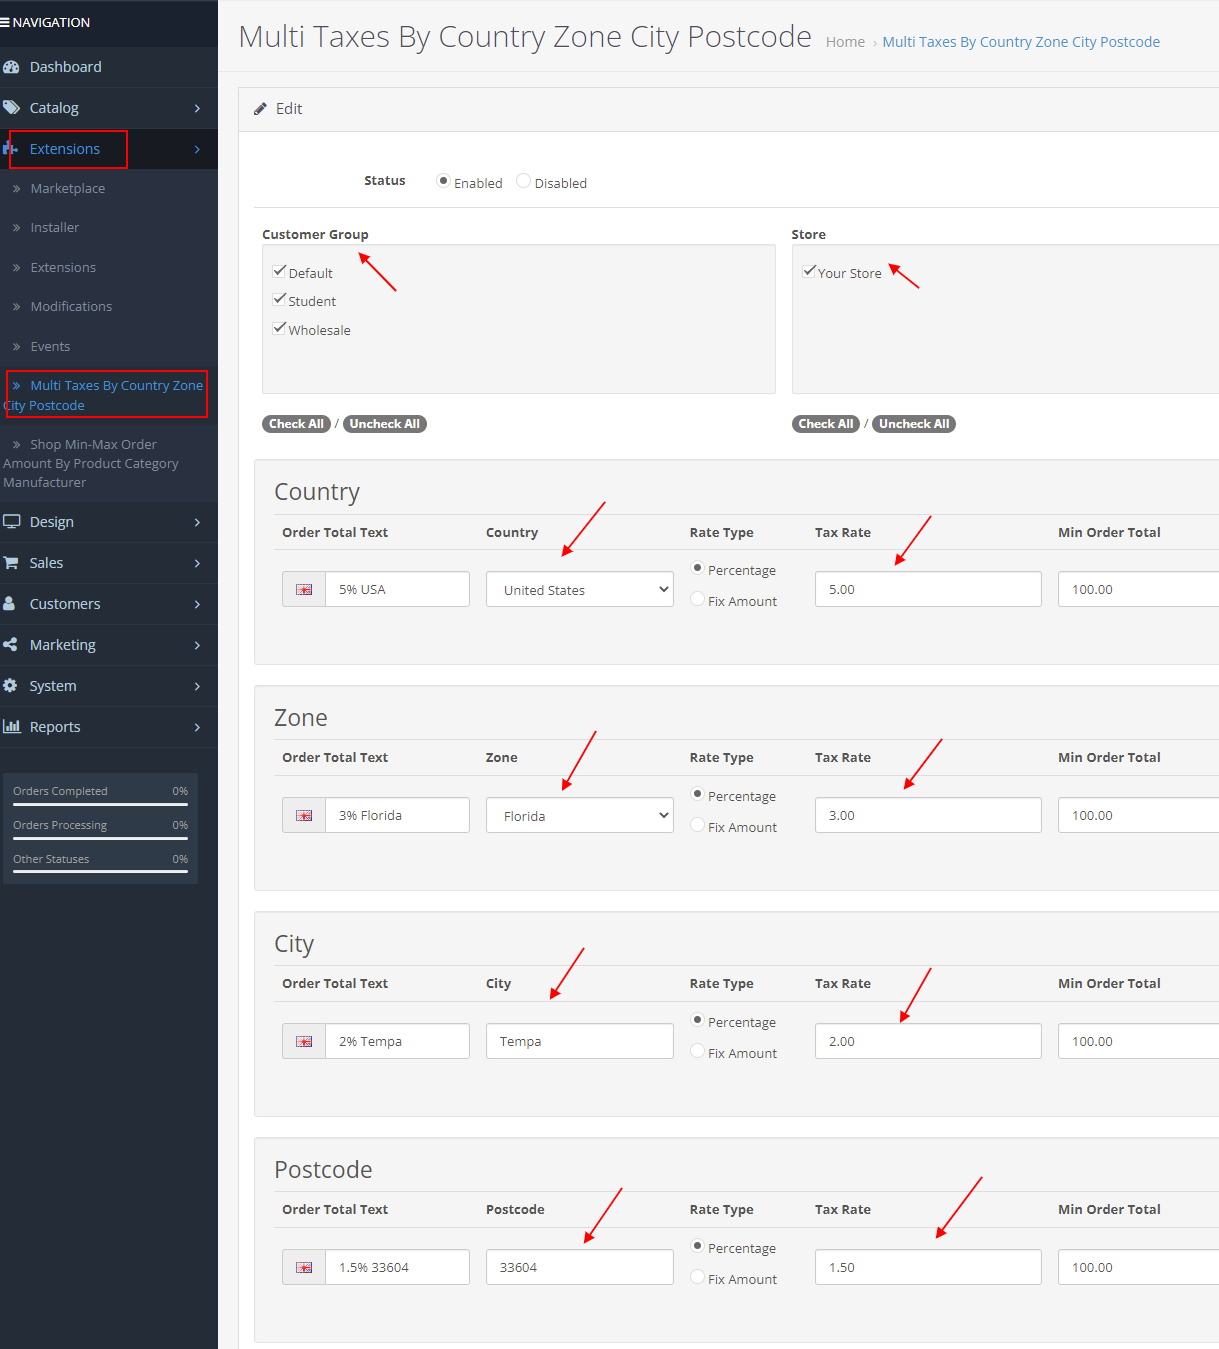Click the Marketing share icon

tap(10, 645)
